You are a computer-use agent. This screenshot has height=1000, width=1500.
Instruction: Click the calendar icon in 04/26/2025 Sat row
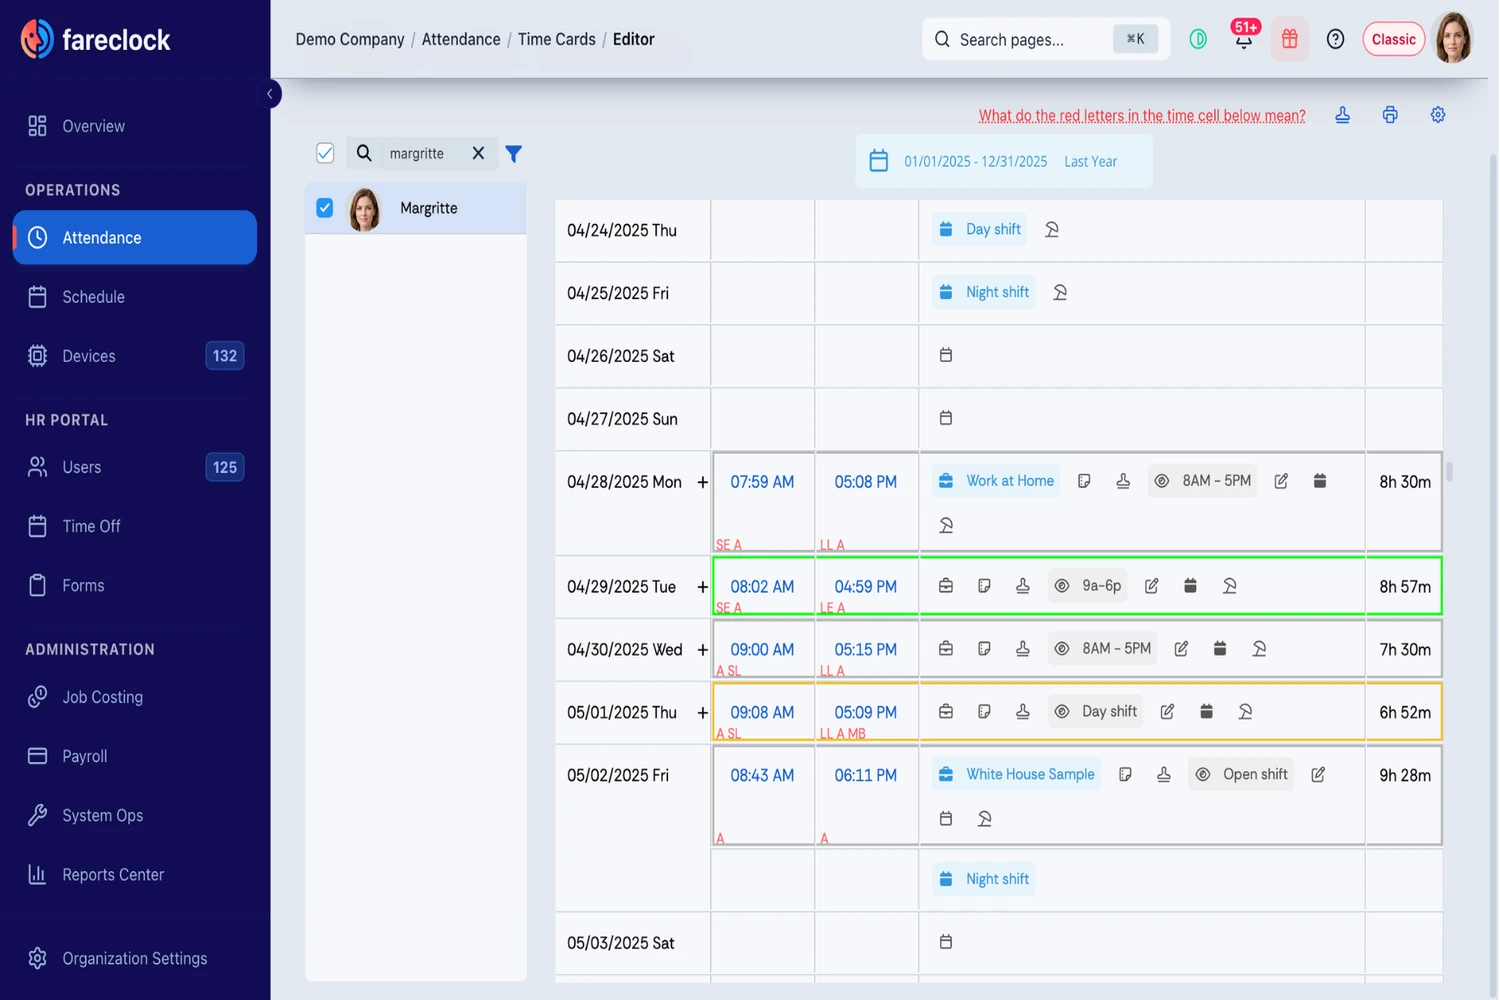(946, 355)
